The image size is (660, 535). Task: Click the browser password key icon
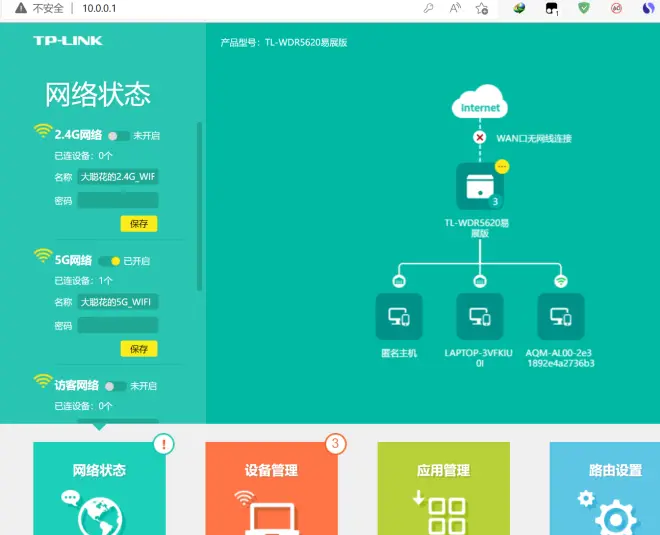coord(428,8)
